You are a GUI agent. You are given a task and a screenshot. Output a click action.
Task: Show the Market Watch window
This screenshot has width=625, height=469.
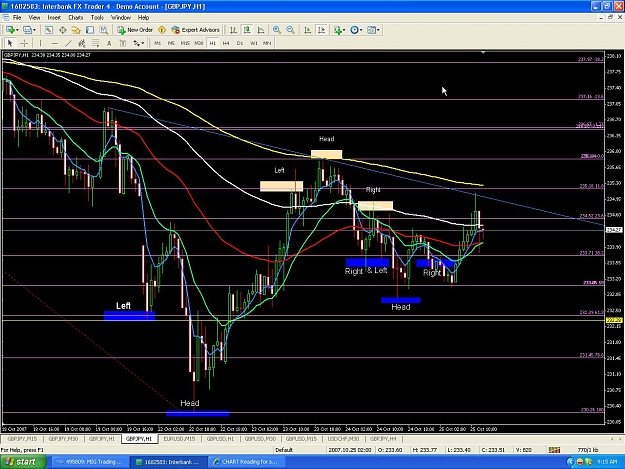pyautogui.click(x=49, y=30)
